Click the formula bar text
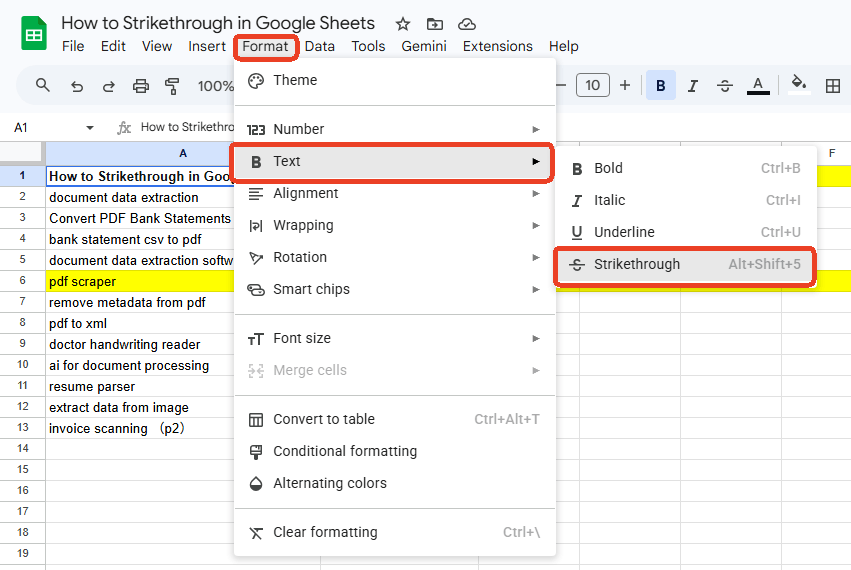Screen dimensions: 851x570 pos(187,127)
